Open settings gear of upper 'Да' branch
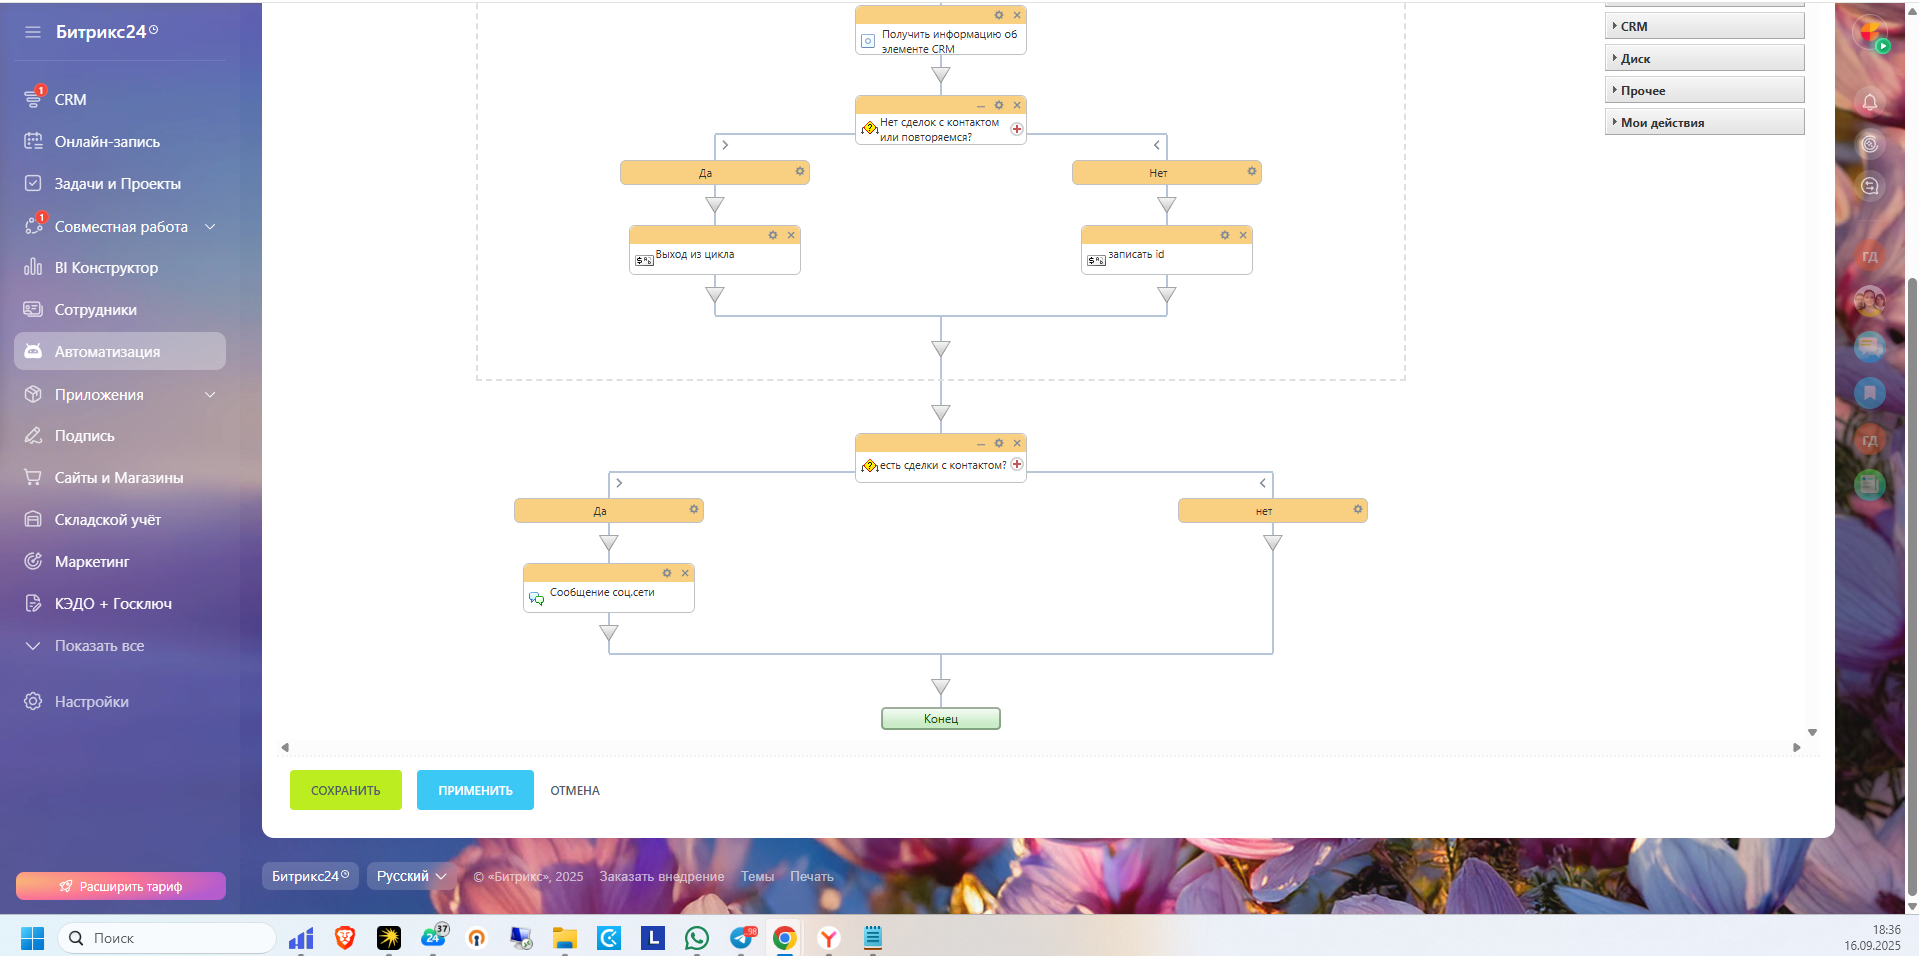The height and width of the screenshot is (956, 1919). 799,172
